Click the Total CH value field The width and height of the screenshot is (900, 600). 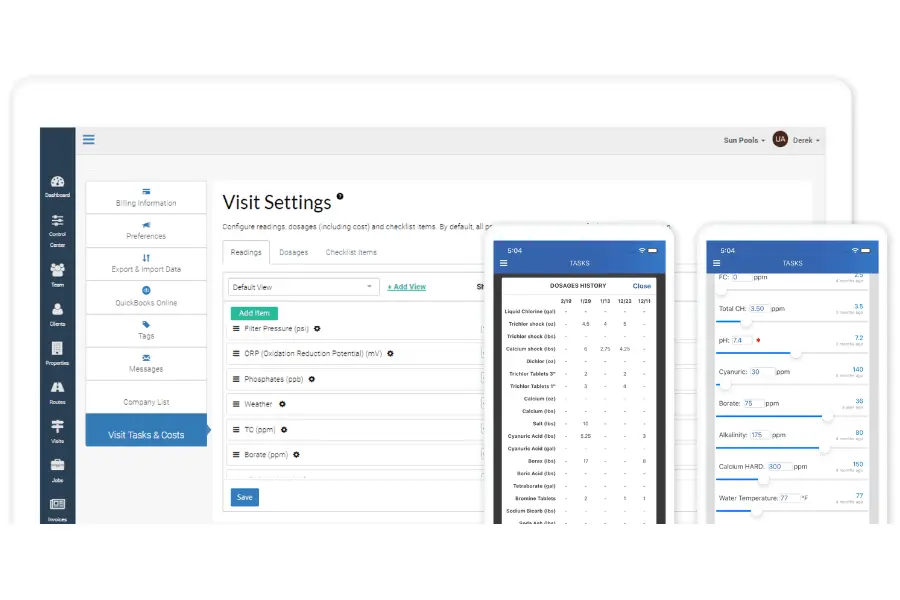point(759,309)
